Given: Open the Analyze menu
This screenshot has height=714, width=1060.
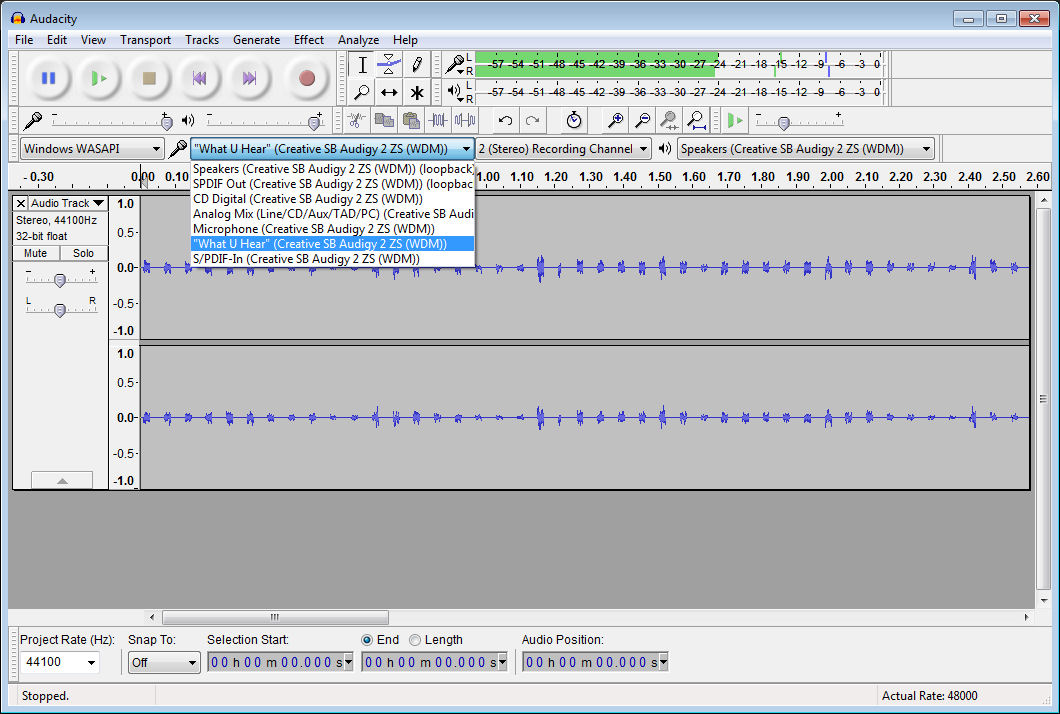Looking at the screenshot, I should tap(358, 40).
